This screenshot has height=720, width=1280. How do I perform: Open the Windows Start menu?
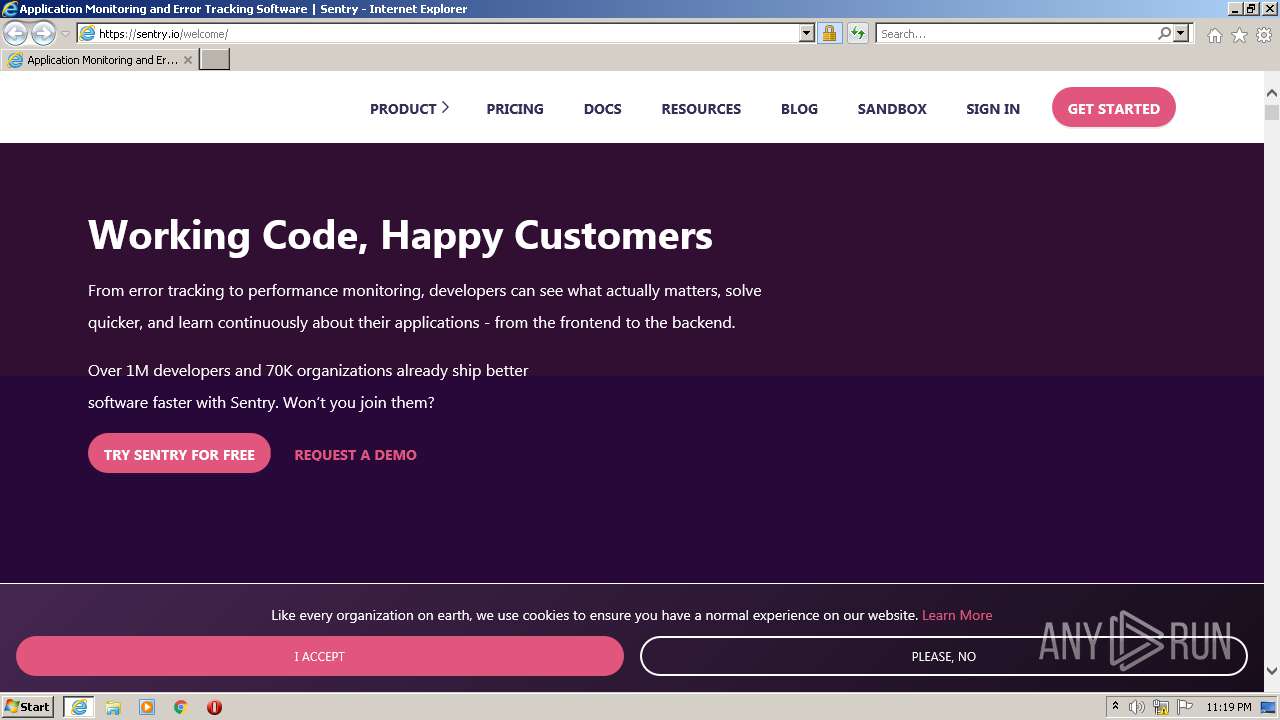28,707
